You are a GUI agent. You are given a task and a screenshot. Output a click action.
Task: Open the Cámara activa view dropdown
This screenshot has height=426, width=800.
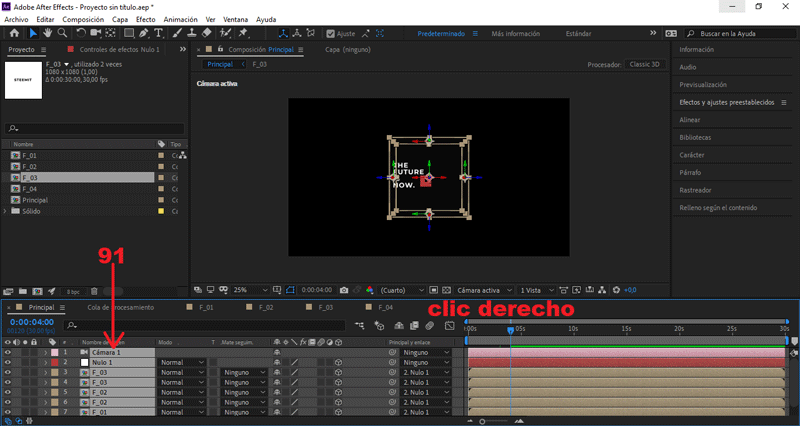(x=483, y=290)
